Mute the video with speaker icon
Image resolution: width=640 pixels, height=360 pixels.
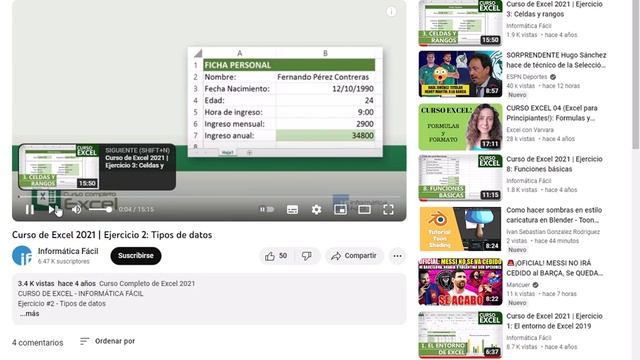coord(76,210)
